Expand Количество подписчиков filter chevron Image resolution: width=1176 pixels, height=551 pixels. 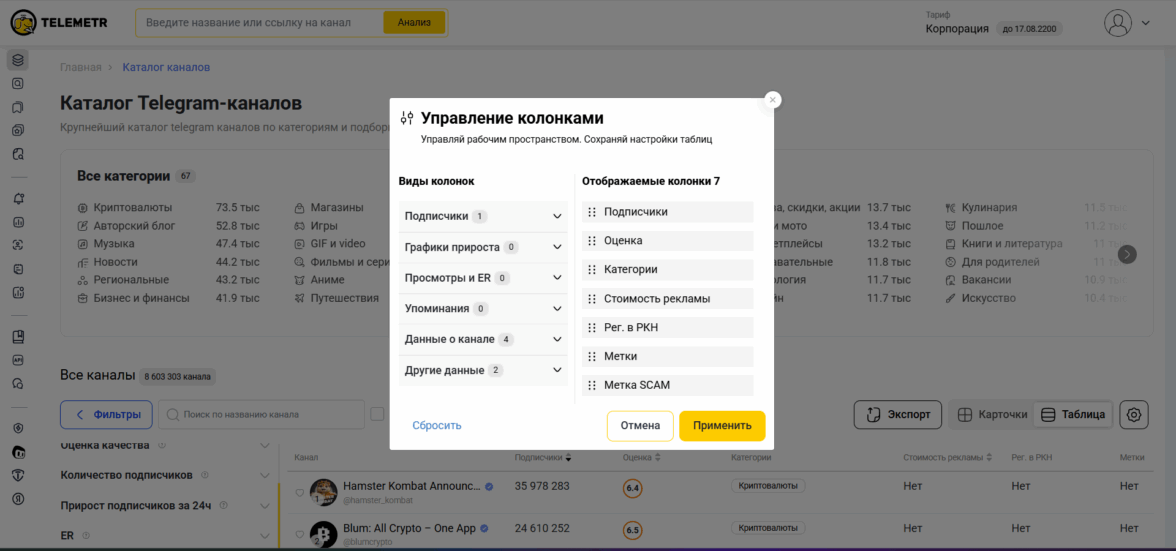(264, 475)
